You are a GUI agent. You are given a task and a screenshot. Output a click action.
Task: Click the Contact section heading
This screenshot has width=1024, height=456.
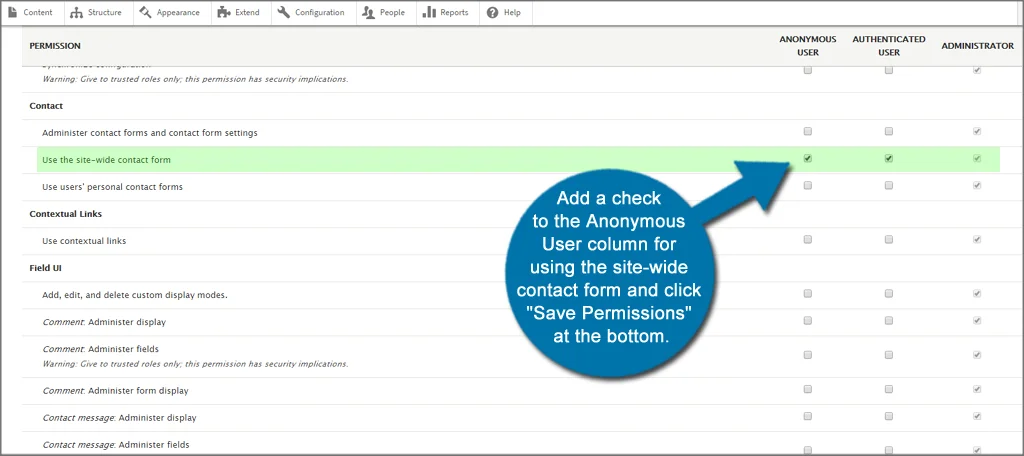46,106
